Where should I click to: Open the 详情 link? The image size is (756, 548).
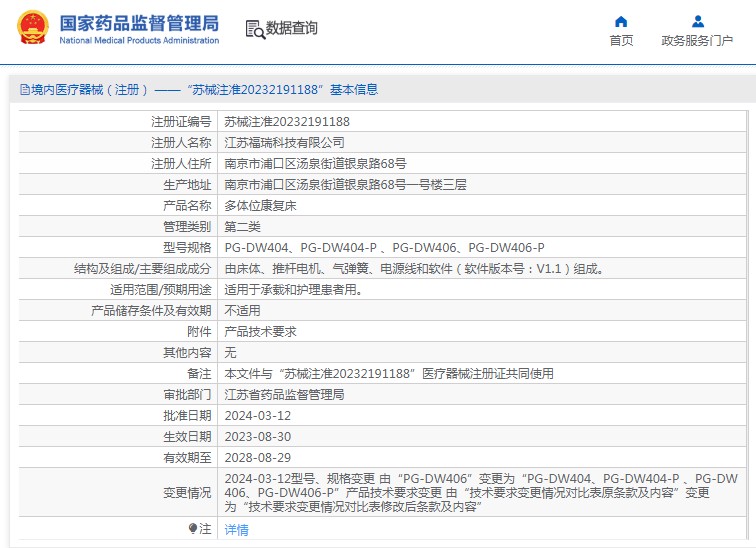click(236, 530)
